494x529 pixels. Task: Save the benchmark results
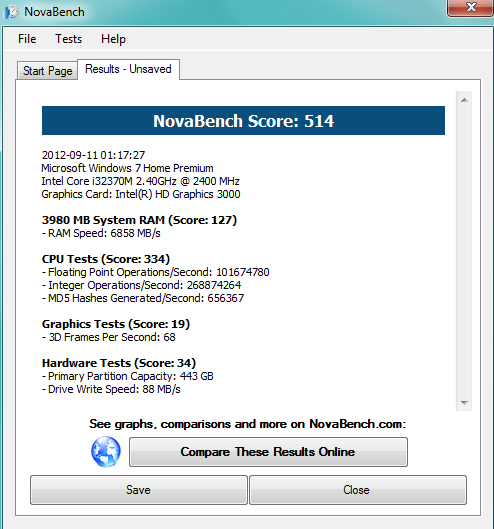139,490
